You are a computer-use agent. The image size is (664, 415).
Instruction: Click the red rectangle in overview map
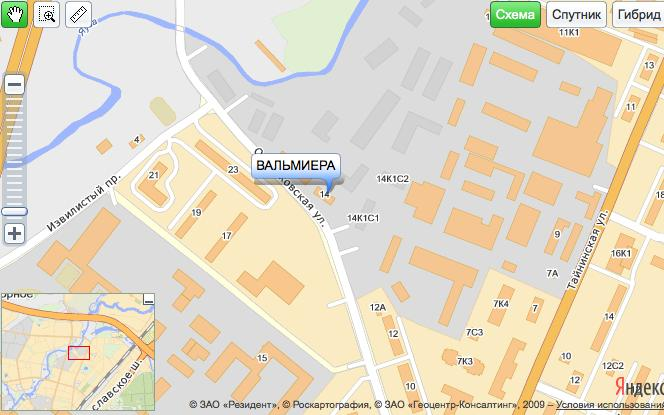click(79, 353)
